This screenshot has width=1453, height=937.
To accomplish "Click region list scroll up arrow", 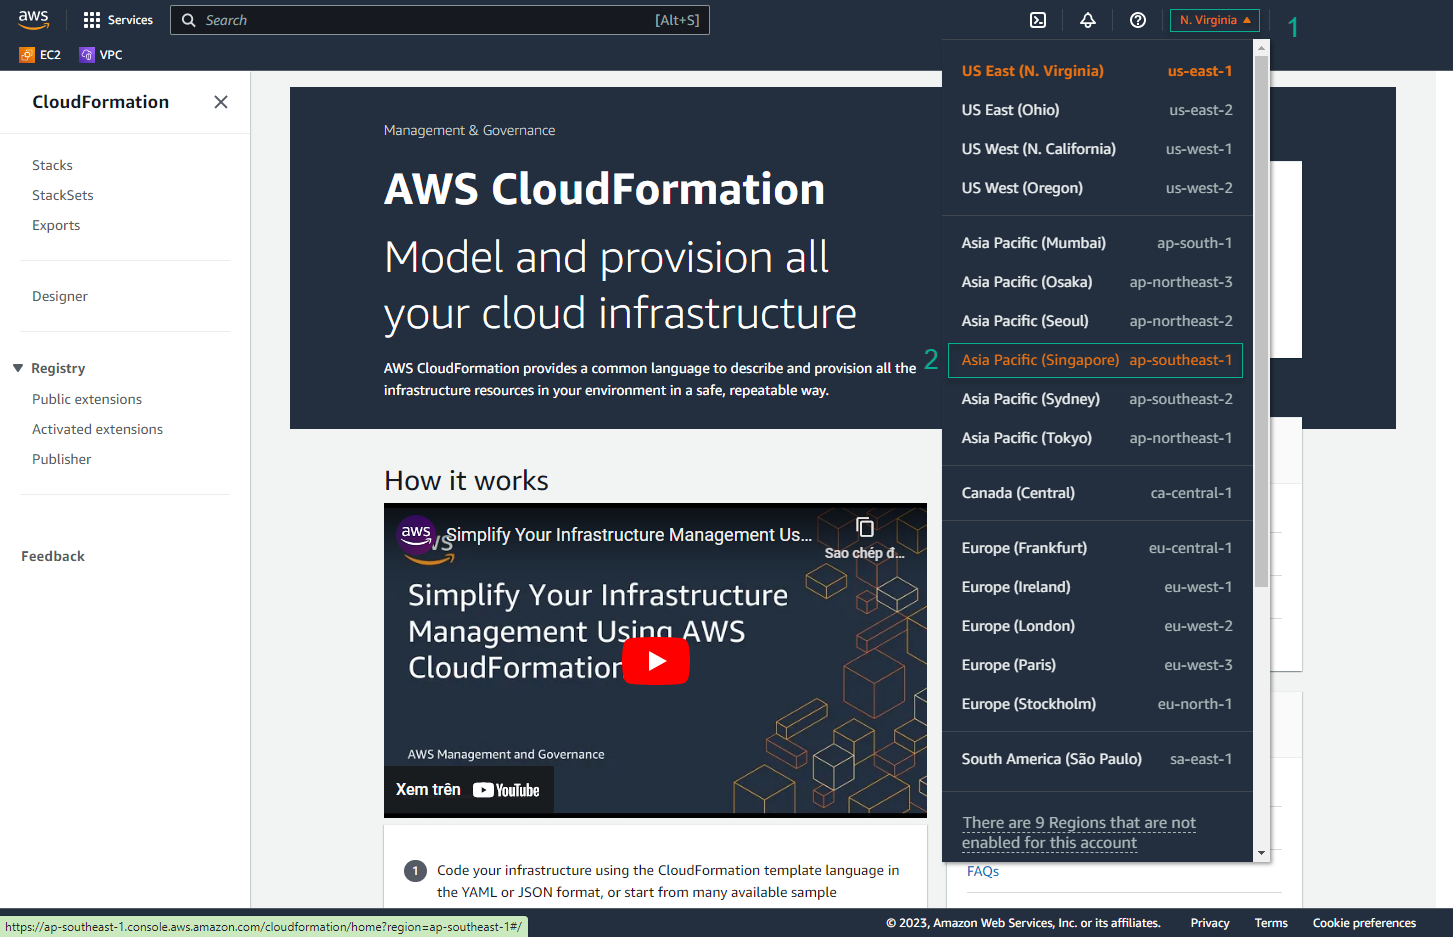I will 1261,47.
